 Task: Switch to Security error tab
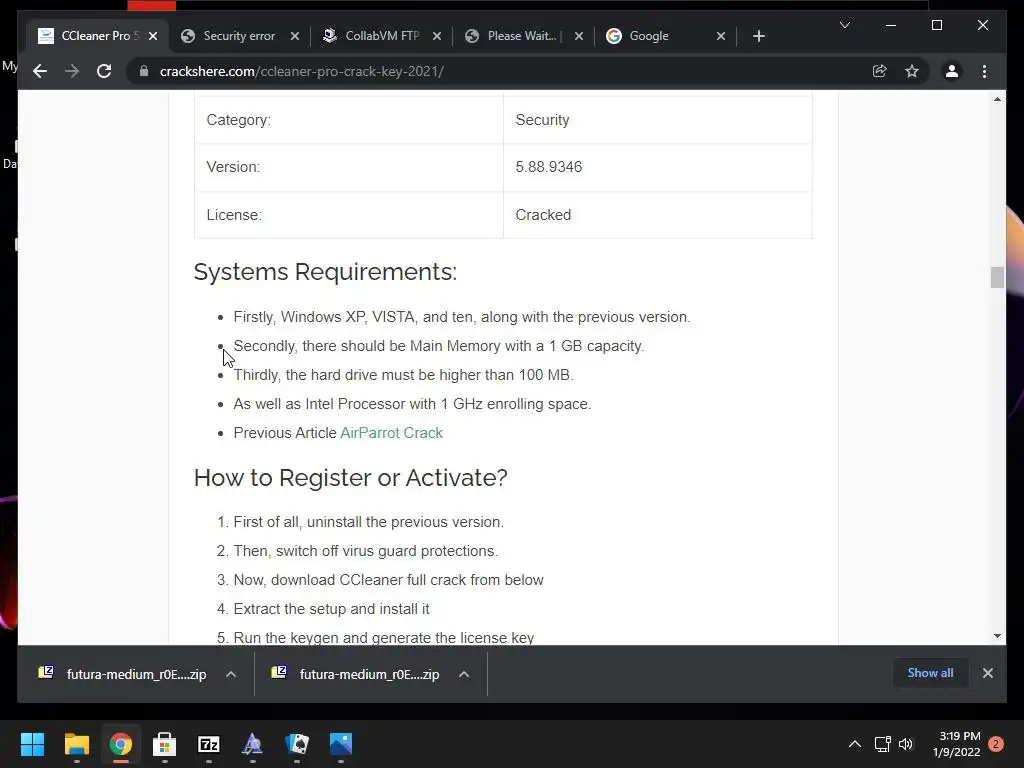[x=239, y=36]
